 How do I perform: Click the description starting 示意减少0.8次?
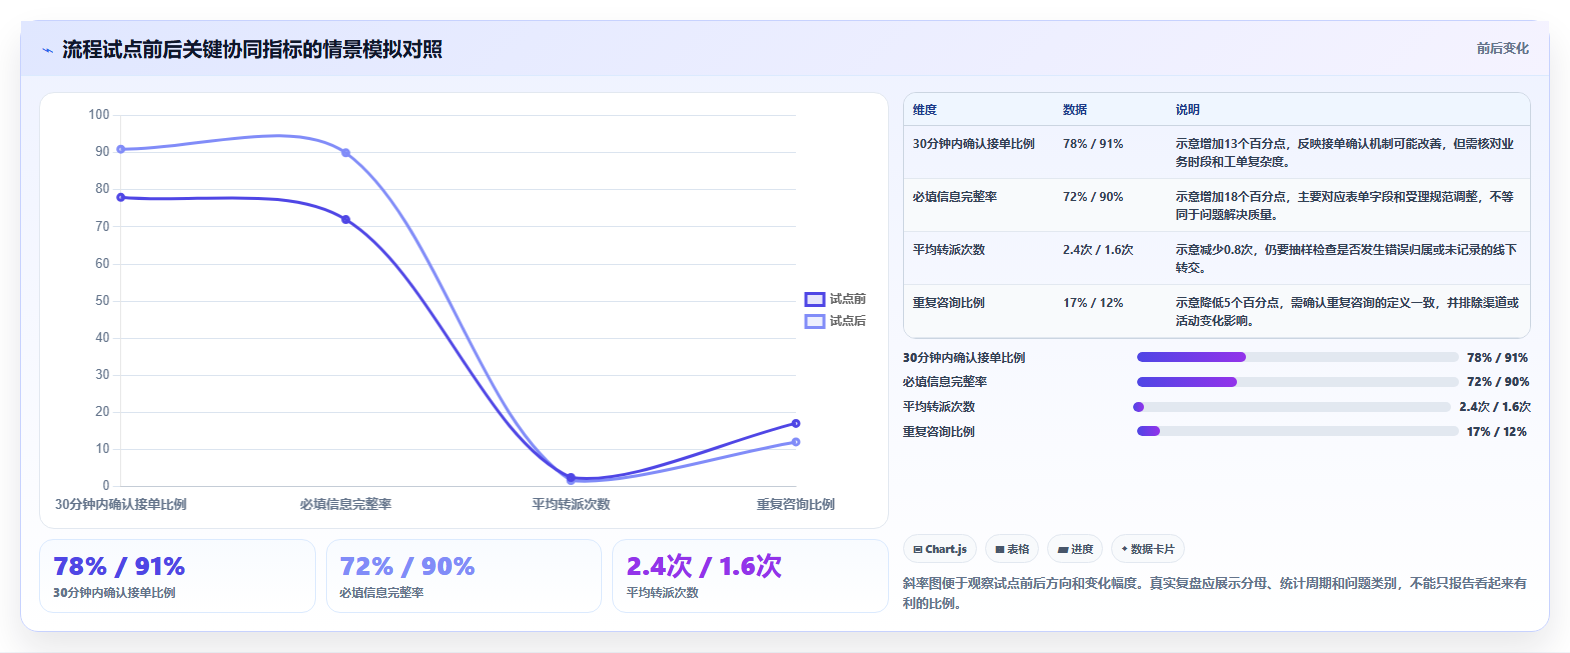[1346, 259]
